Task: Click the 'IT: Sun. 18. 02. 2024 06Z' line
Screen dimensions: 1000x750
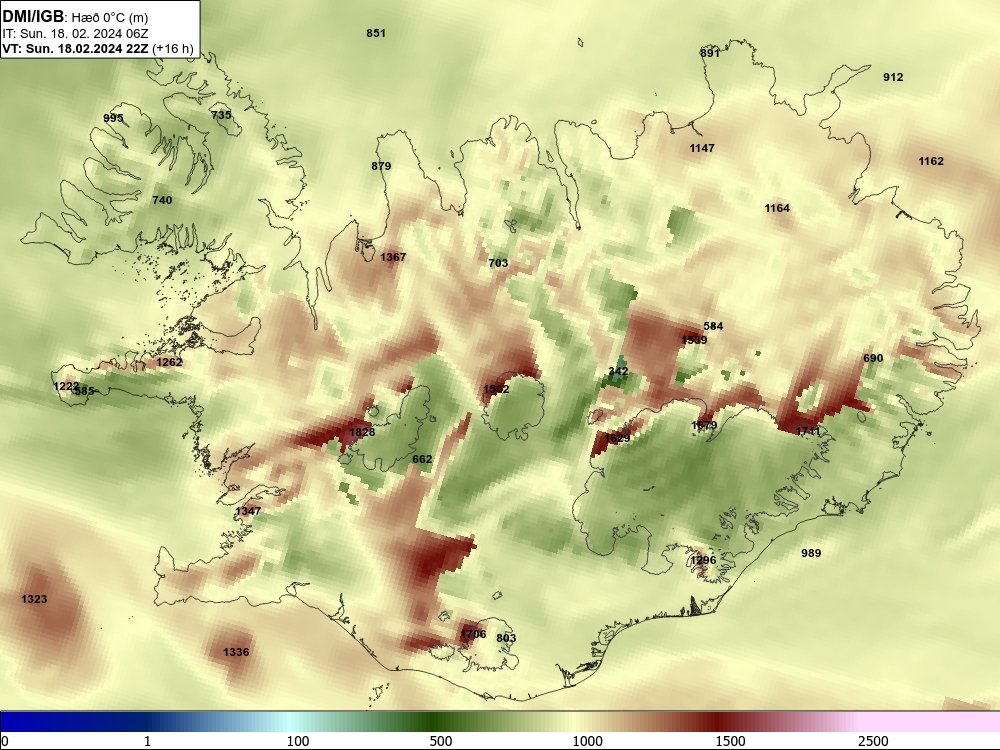Action: (x=75, y=34)
